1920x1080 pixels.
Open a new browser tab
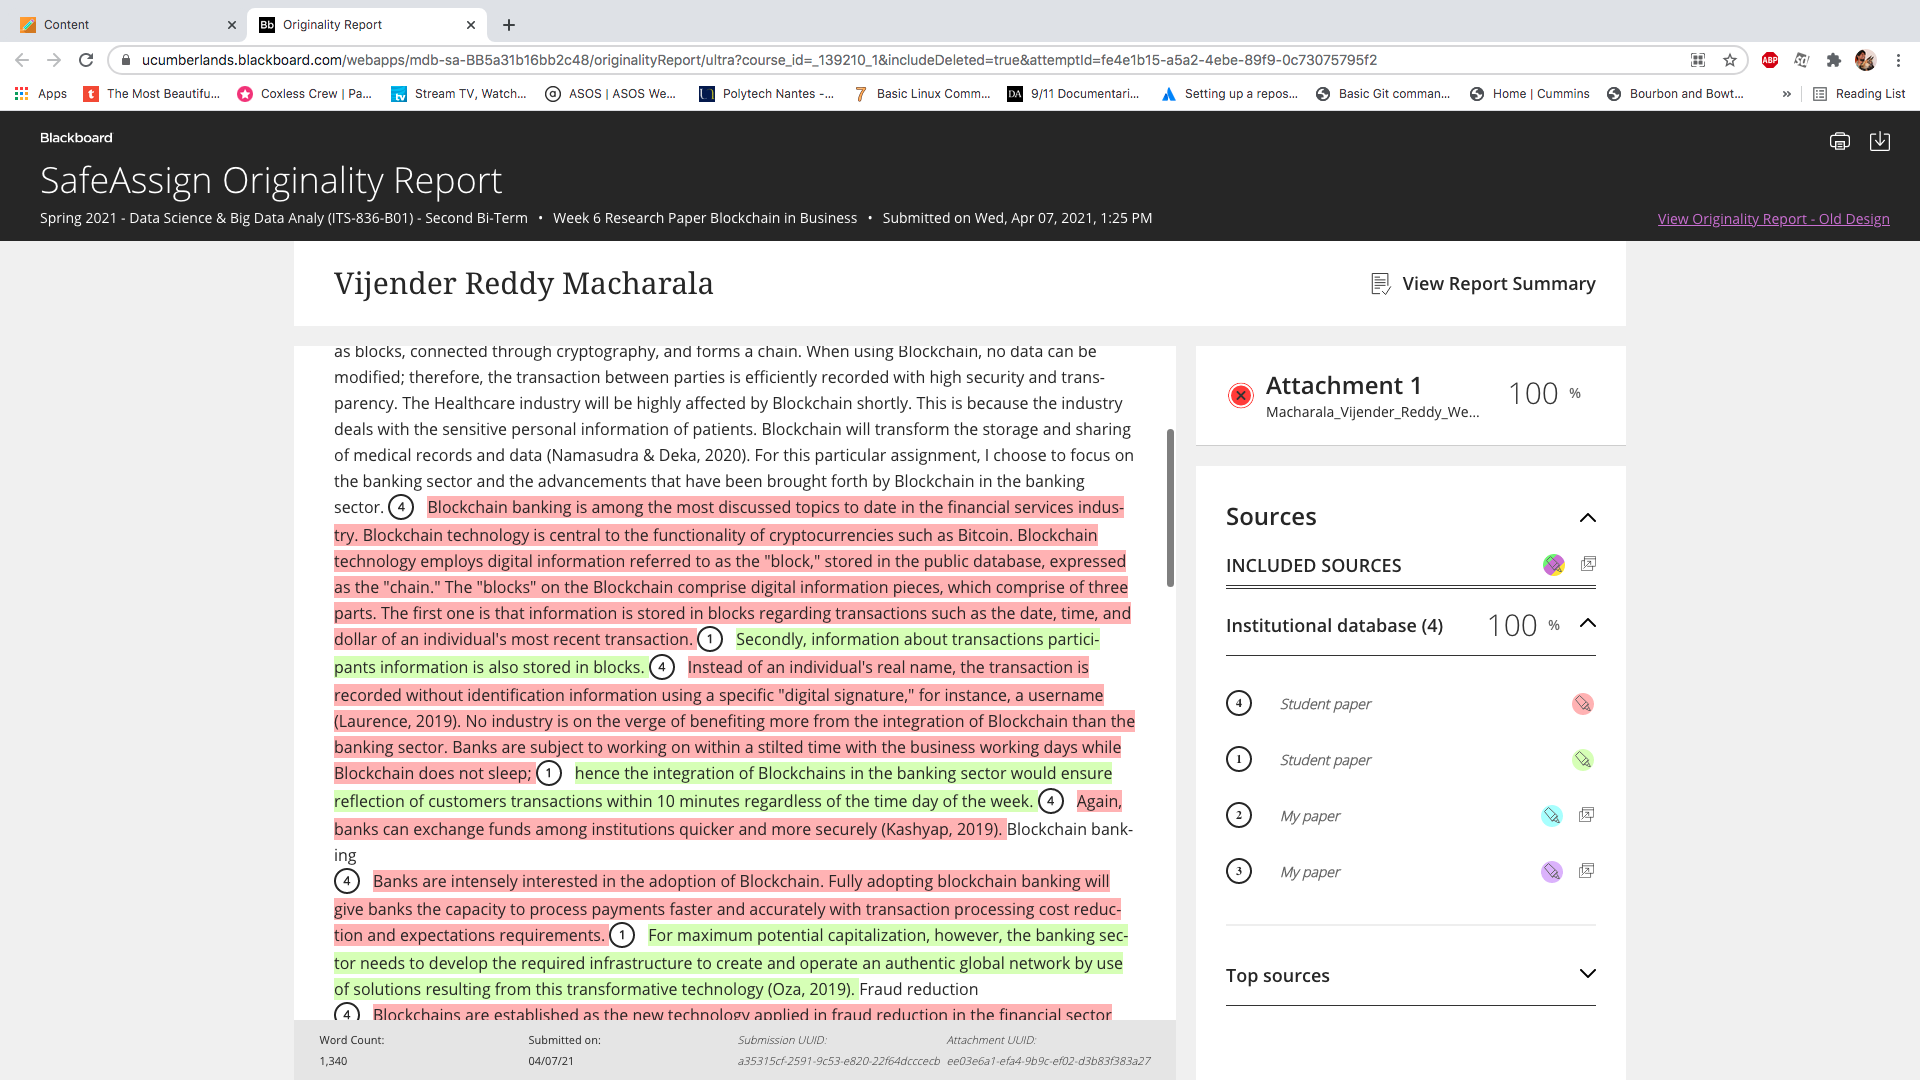509,25
